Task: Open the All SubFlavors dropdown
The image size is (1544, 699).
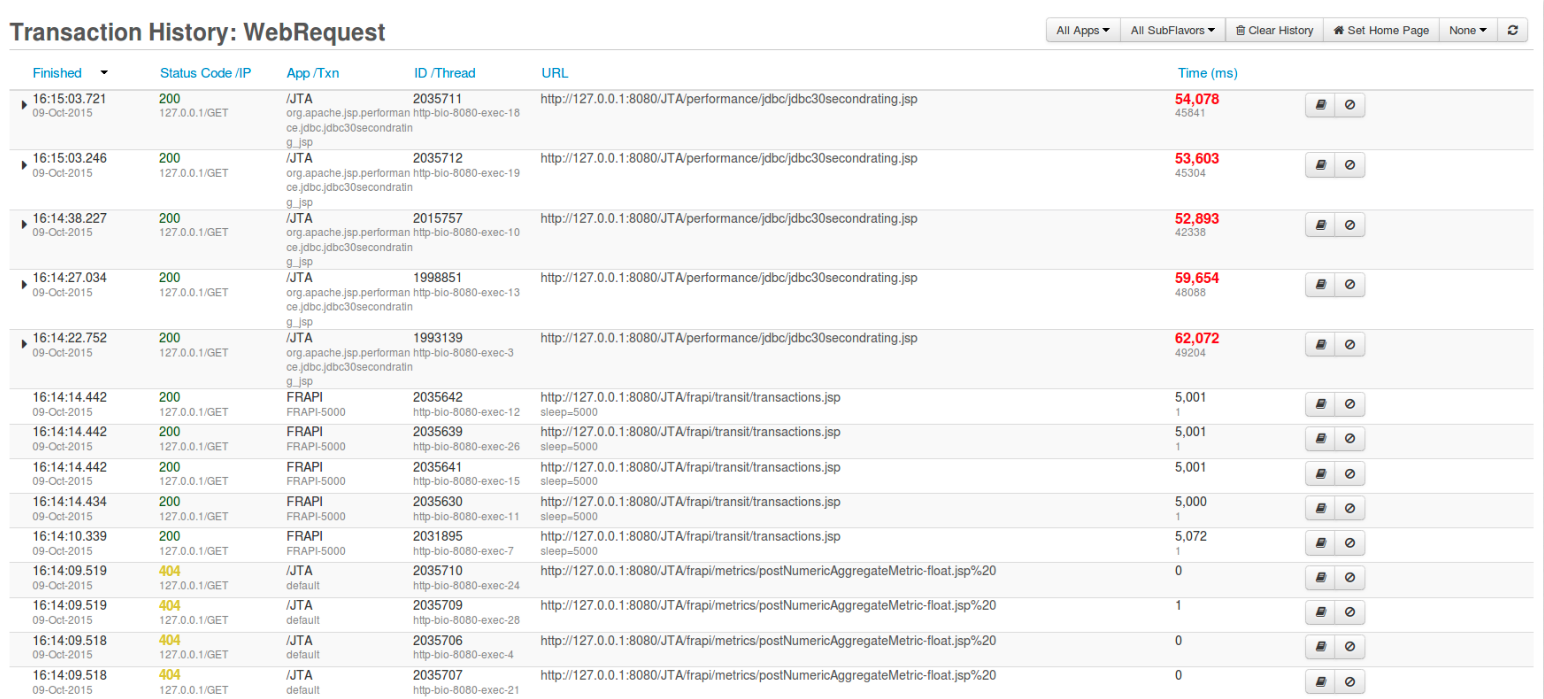Action: pos(1172,30)
